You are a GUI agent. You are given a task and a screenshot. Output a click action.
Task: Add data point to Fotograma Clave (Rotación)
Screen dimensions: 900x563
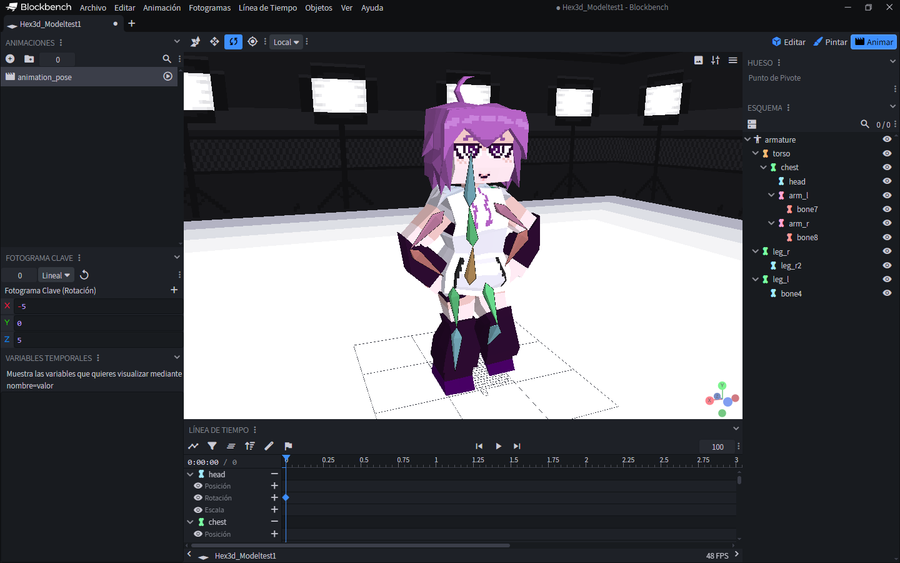point(174,290)
